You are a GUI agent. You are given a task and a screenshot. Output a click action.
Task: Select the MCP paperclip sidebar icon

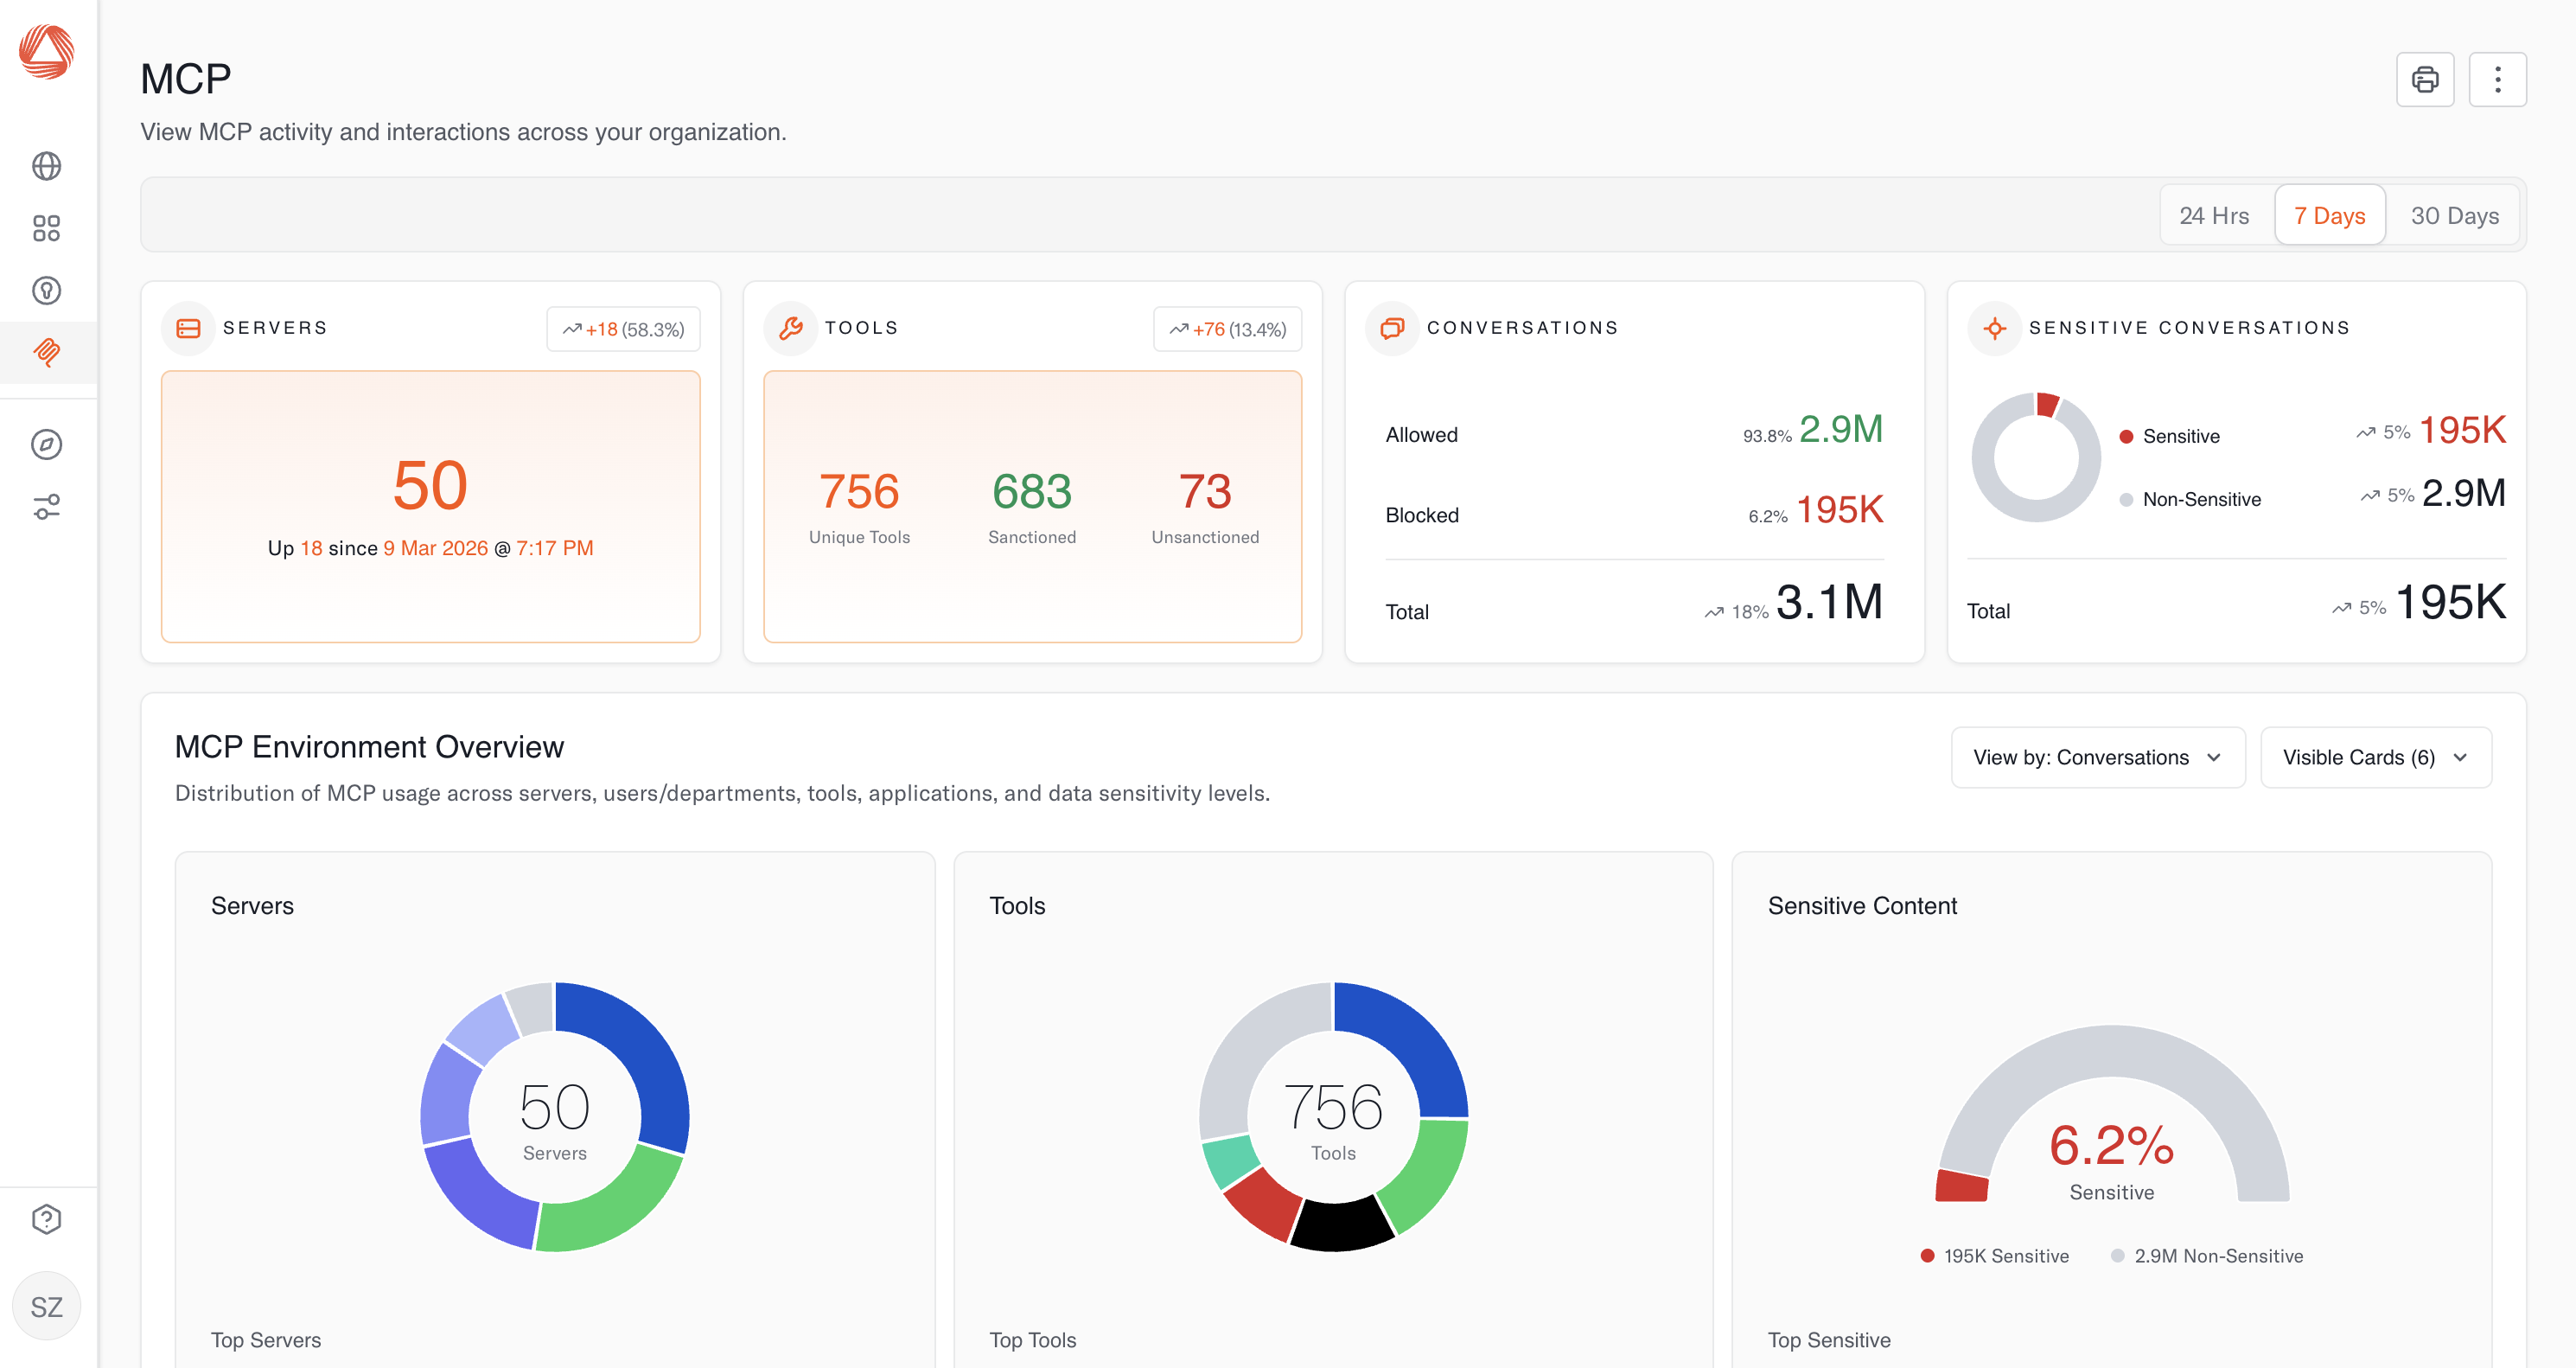tap(46, 352)
